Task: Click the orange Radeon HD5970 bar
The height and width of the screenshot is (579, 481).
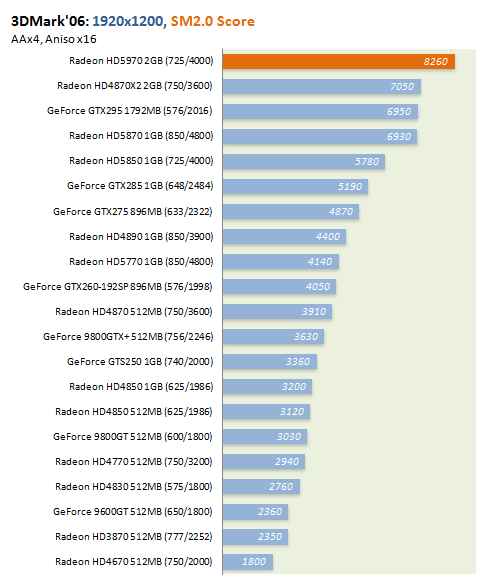Action: click(339, 61)
